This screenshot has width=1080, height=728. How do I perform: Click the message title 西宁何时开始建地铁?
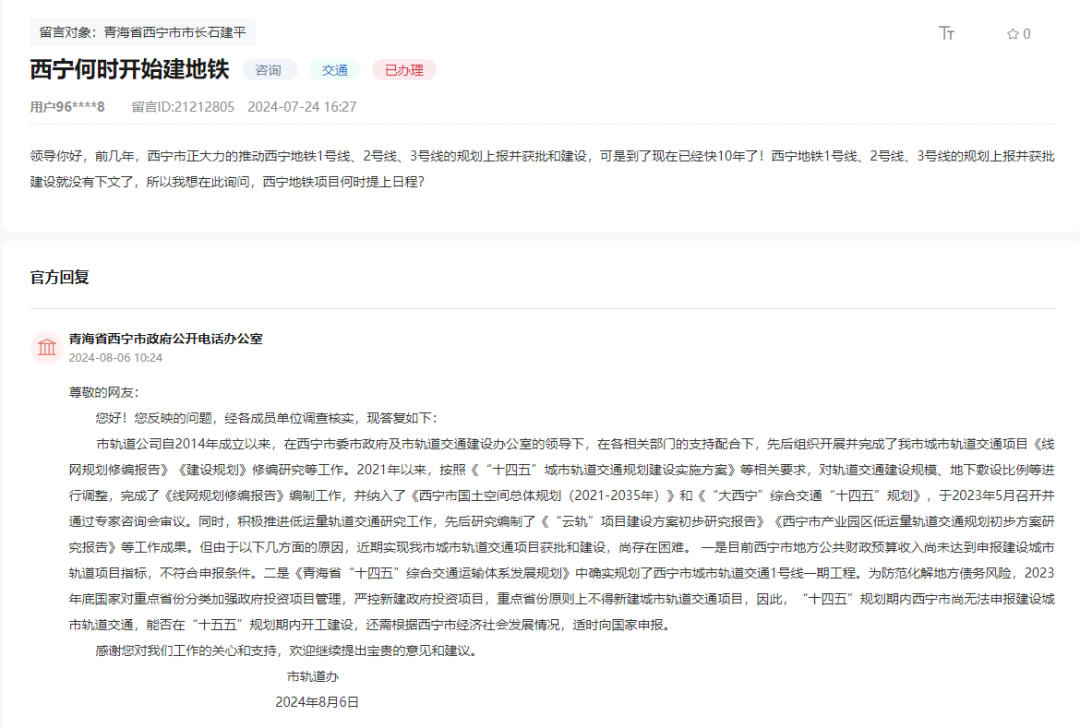130,71
